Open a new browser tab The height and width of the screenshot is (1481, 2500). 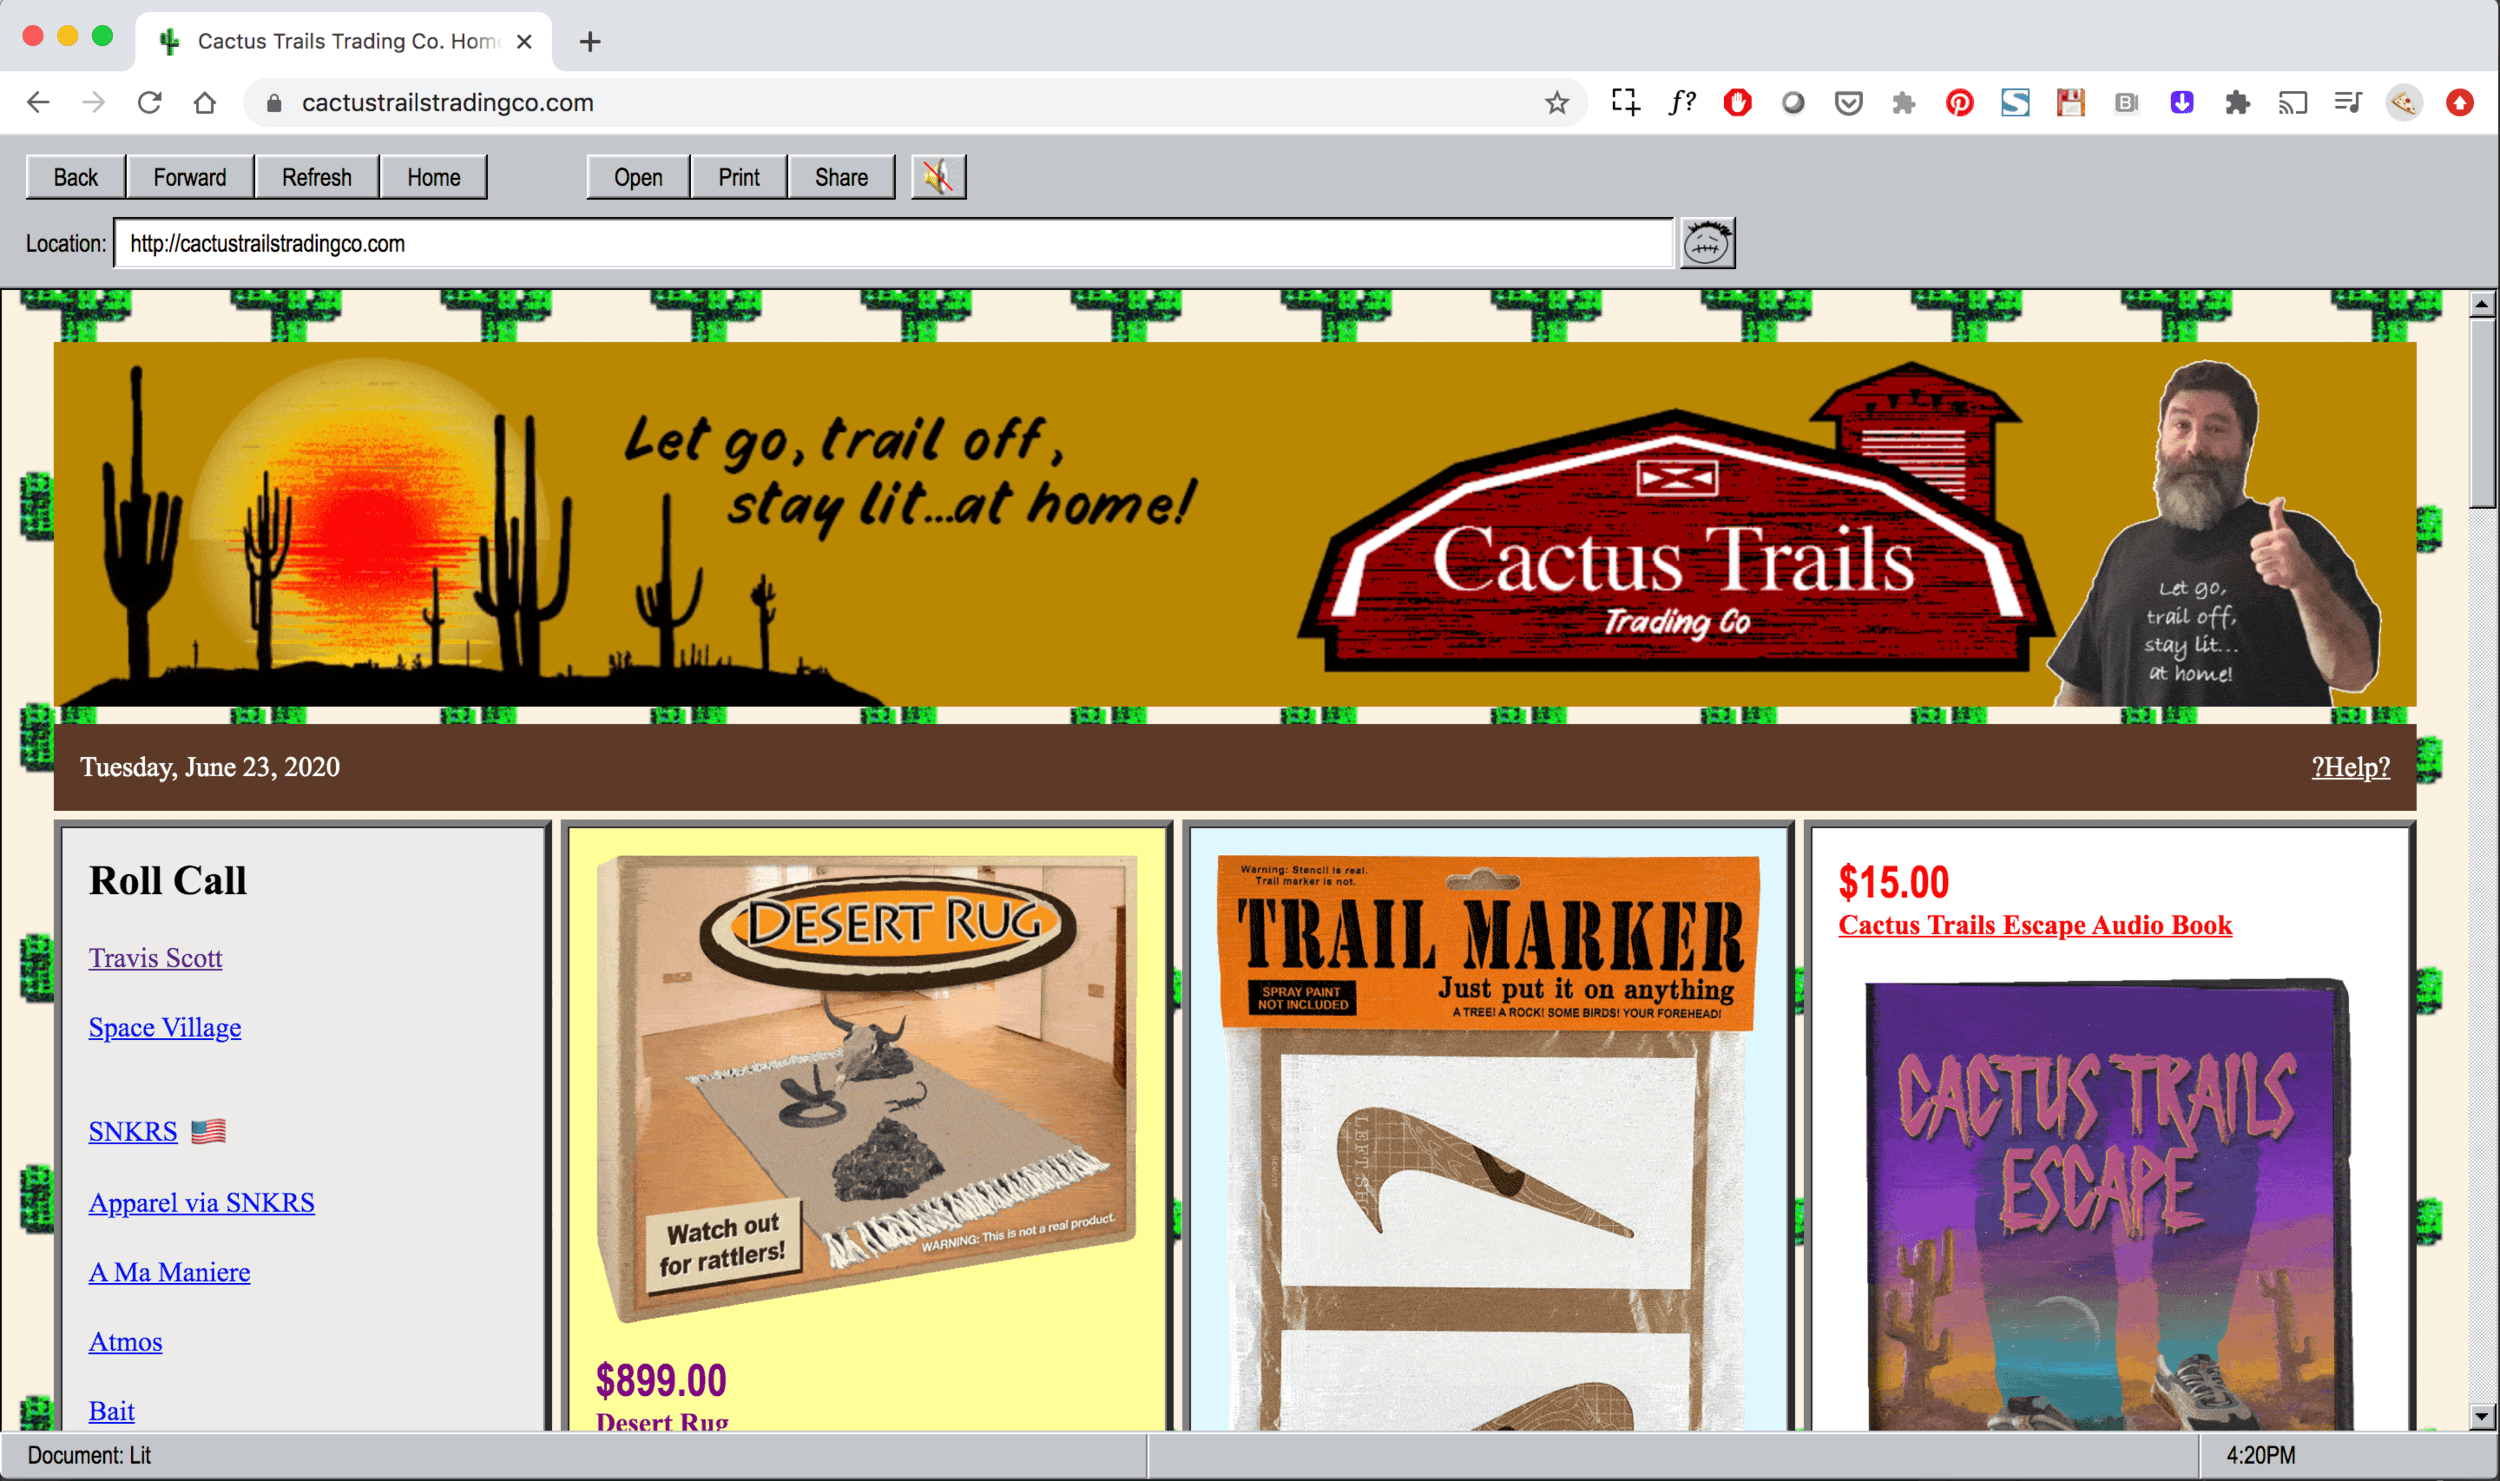[590, 42]
